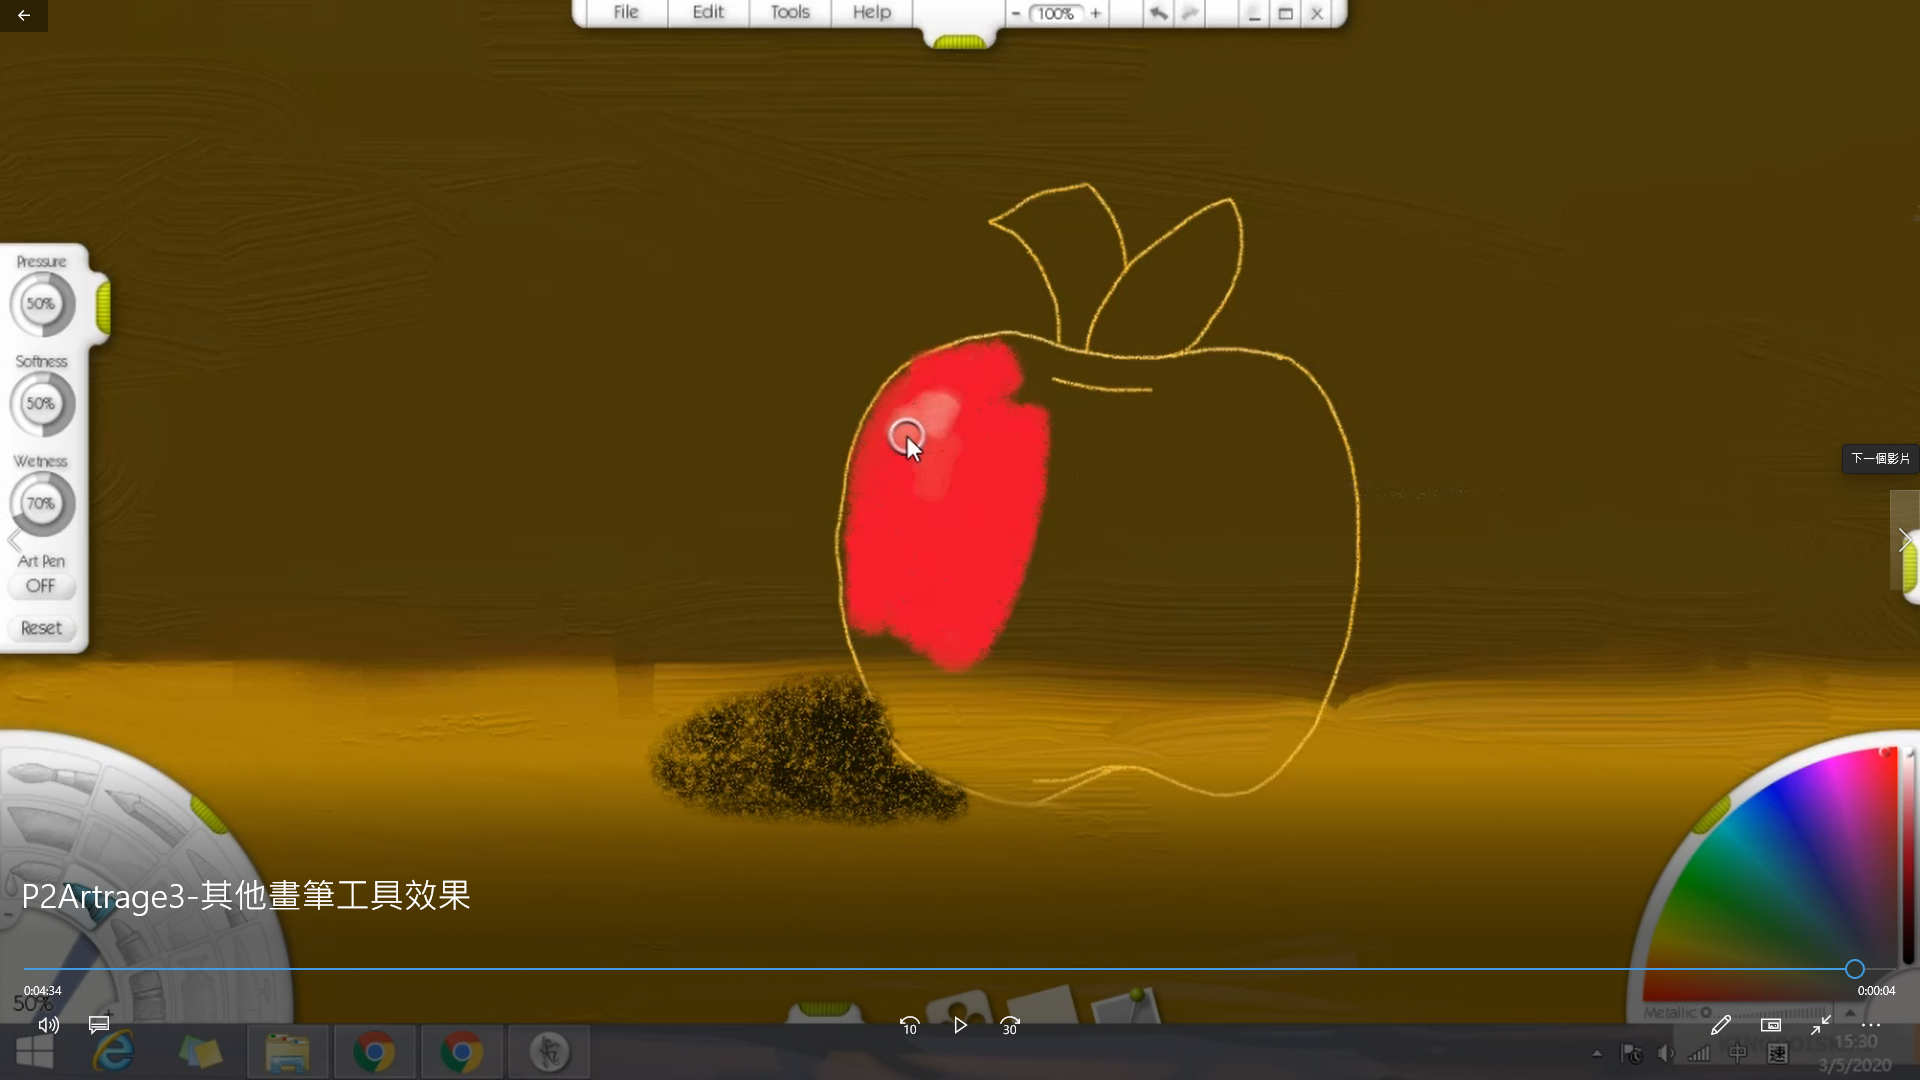The width and height of the screenshot is (1920, 1080).
Task: Click the luminance strip beside color wheel
Action: 1908,855
